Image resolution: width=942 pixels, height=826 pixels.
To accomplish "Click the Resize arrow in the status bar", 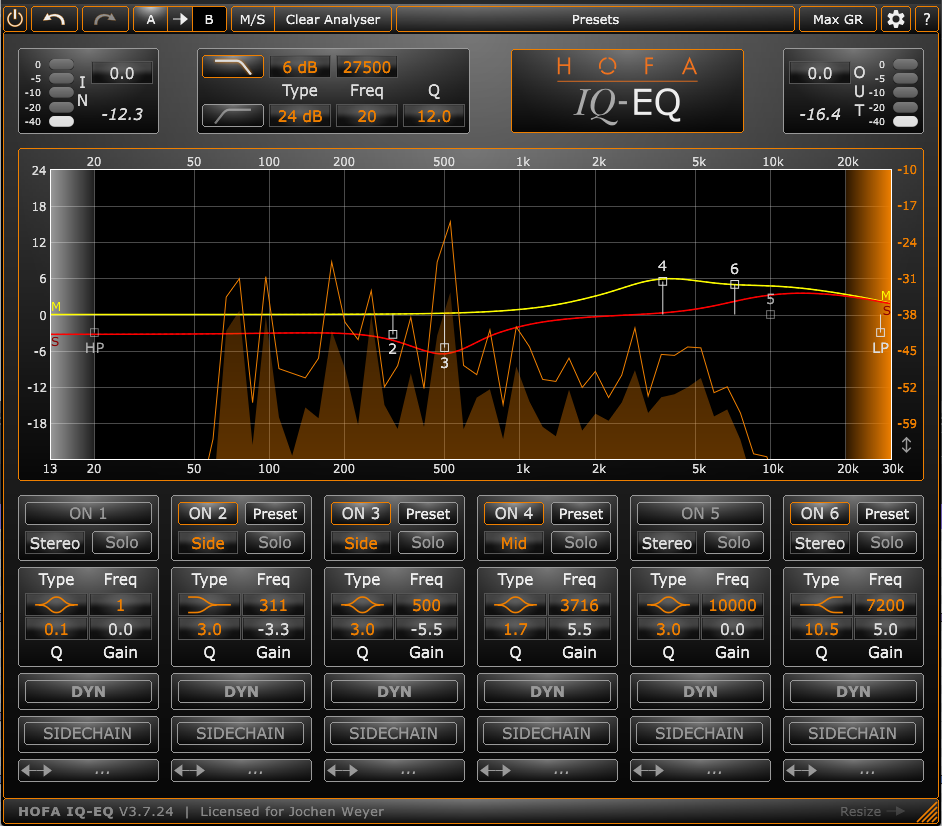I will 896,812.
